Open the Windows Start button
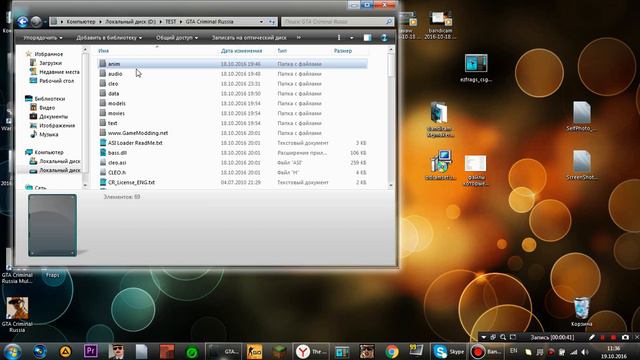The image size is (640, 360). [x=13, y=351]
